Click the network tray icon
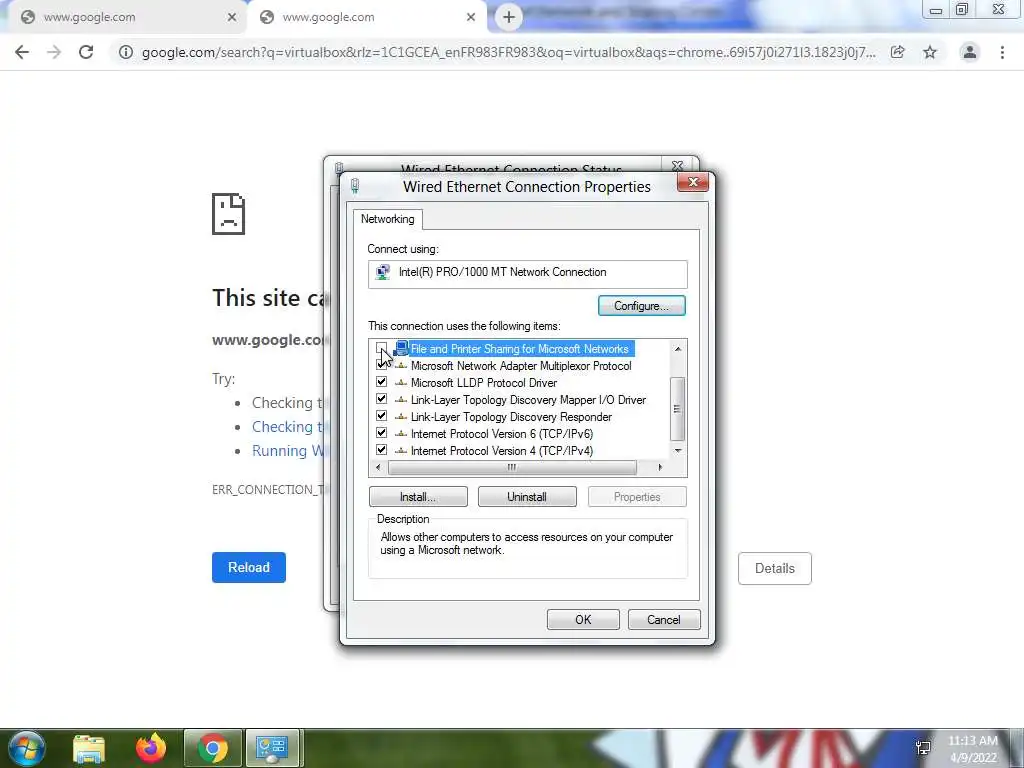Image resolution: width=1024 pixels, height=768 pixels. tap(923, 748)
